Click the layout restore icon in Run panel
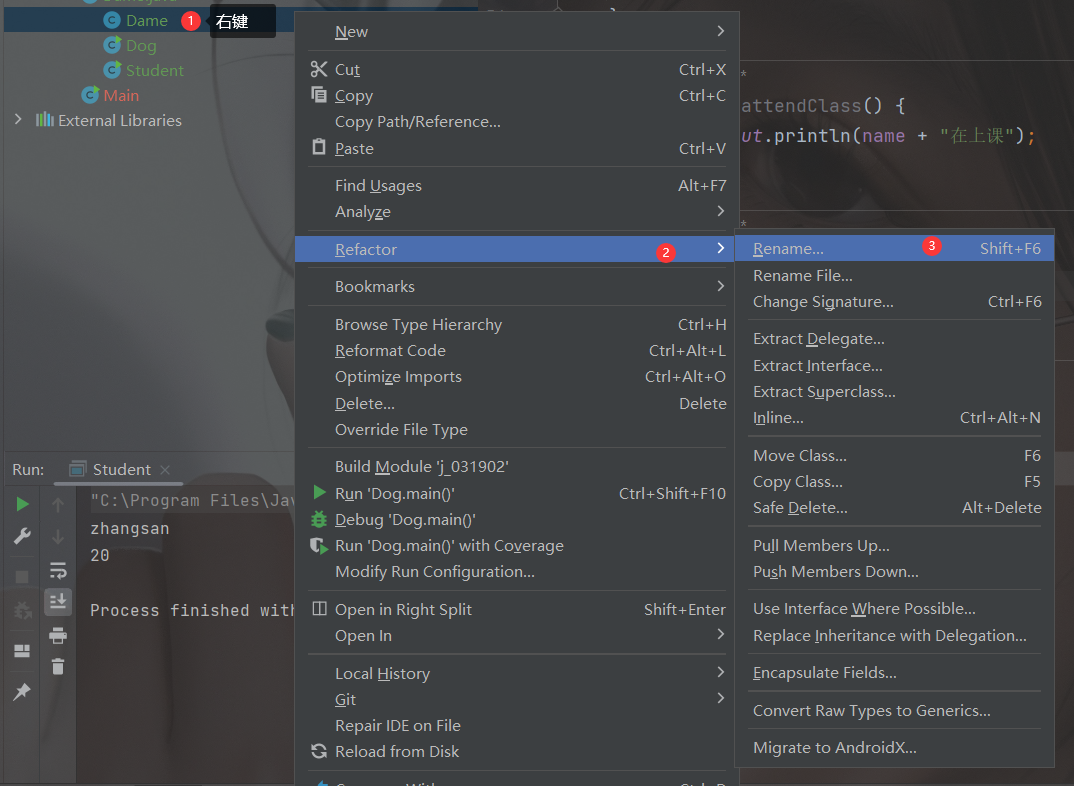 coord(22,650)
